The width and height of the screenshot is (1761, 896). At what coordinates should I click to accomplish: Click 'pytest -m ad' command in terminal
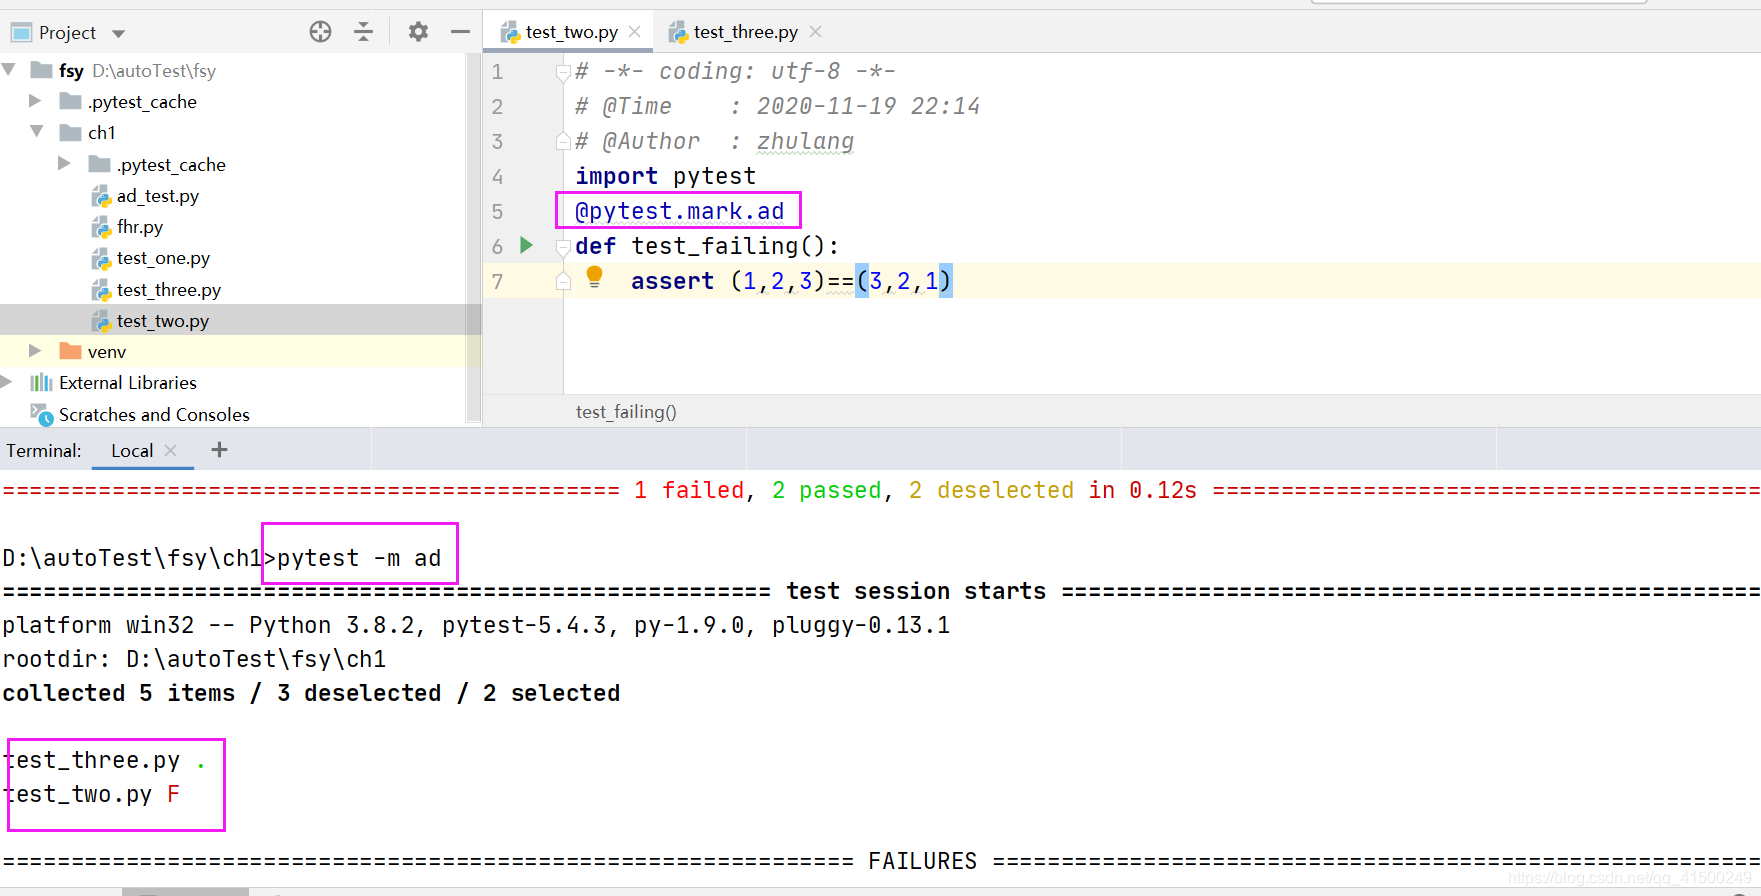pyautogui.click(x=359, y=558)
